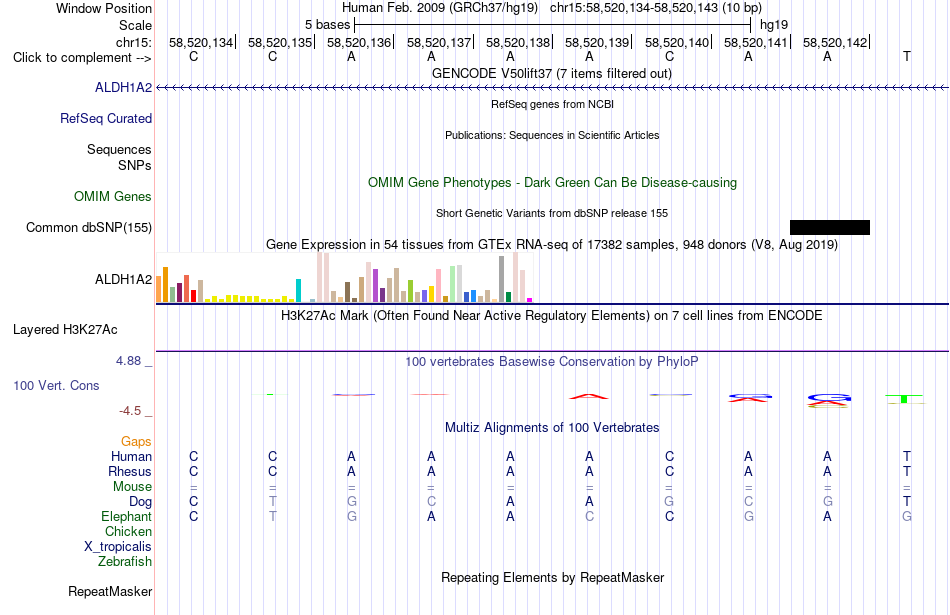Click the ALDH1A2 gene arrow line
Image resolution: width=950 pixels, height=615 pixels.
(x=552, y=88)
